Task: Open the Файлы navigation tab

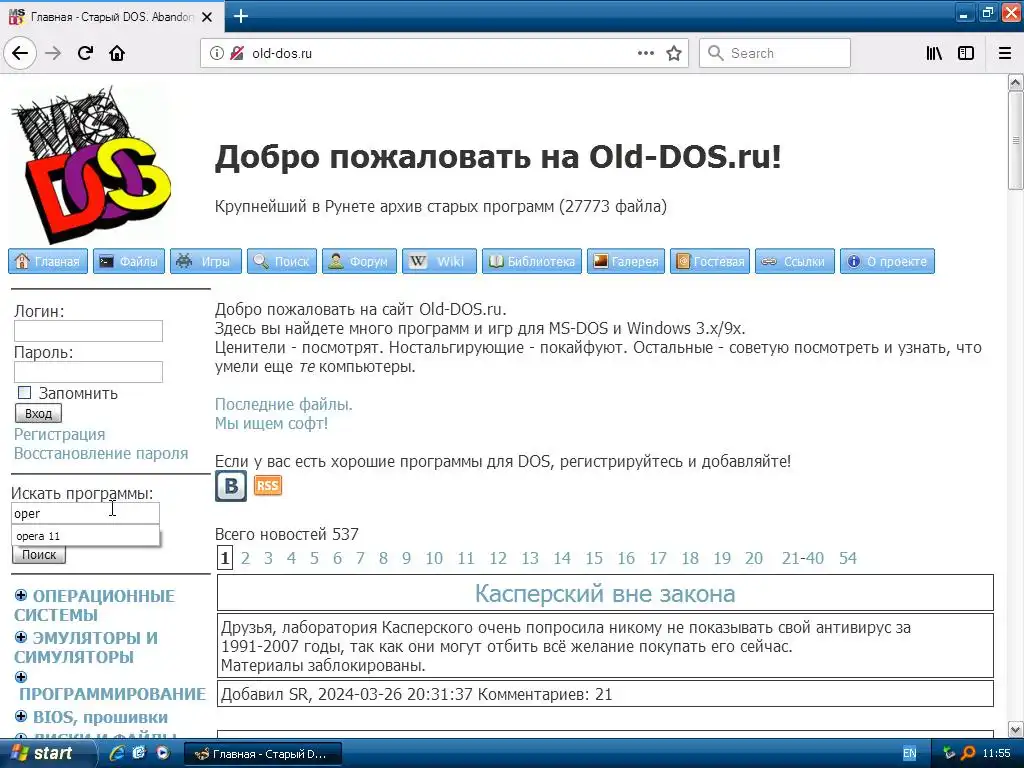Action: pos(129,261)
